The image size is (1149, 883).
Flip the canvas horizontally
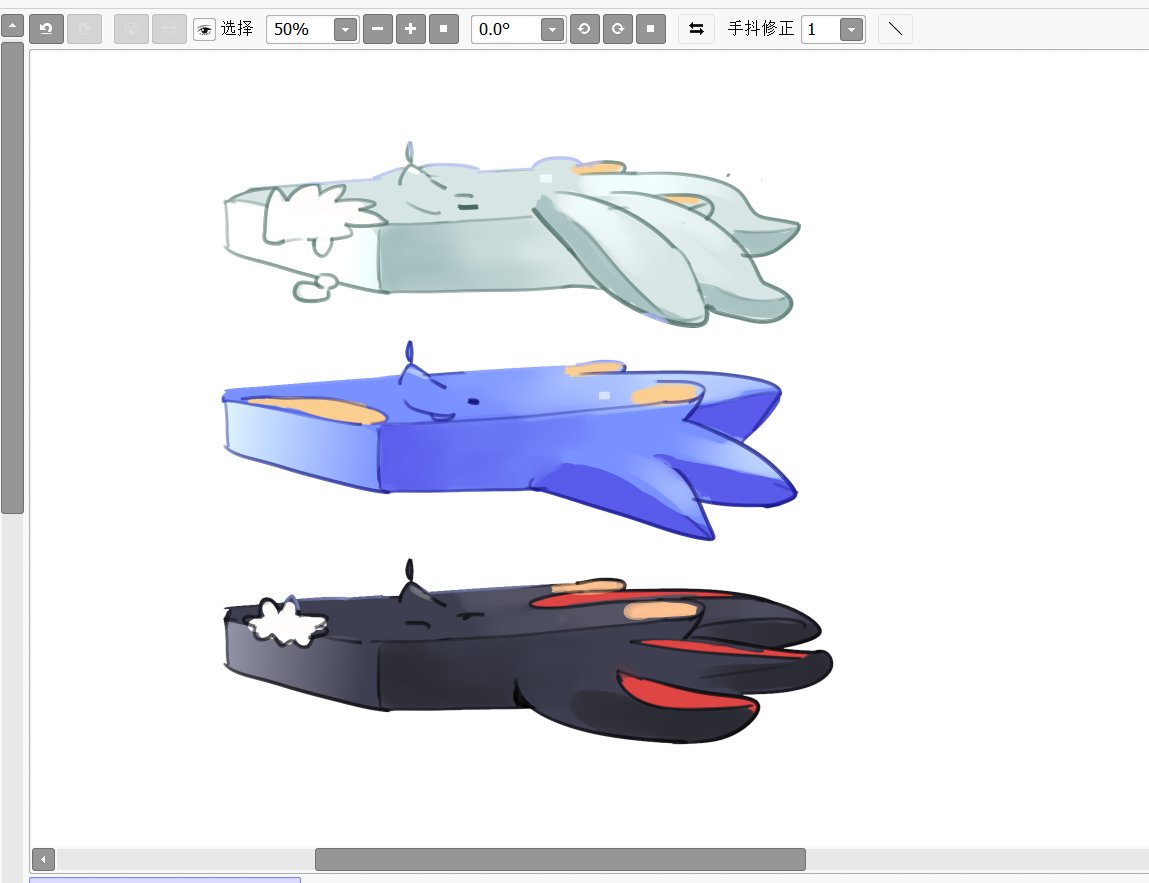[696, 29]
